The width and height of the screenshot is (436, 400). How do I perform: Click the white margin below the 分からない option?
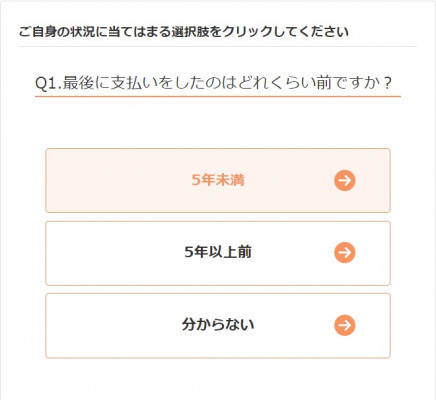218,378
